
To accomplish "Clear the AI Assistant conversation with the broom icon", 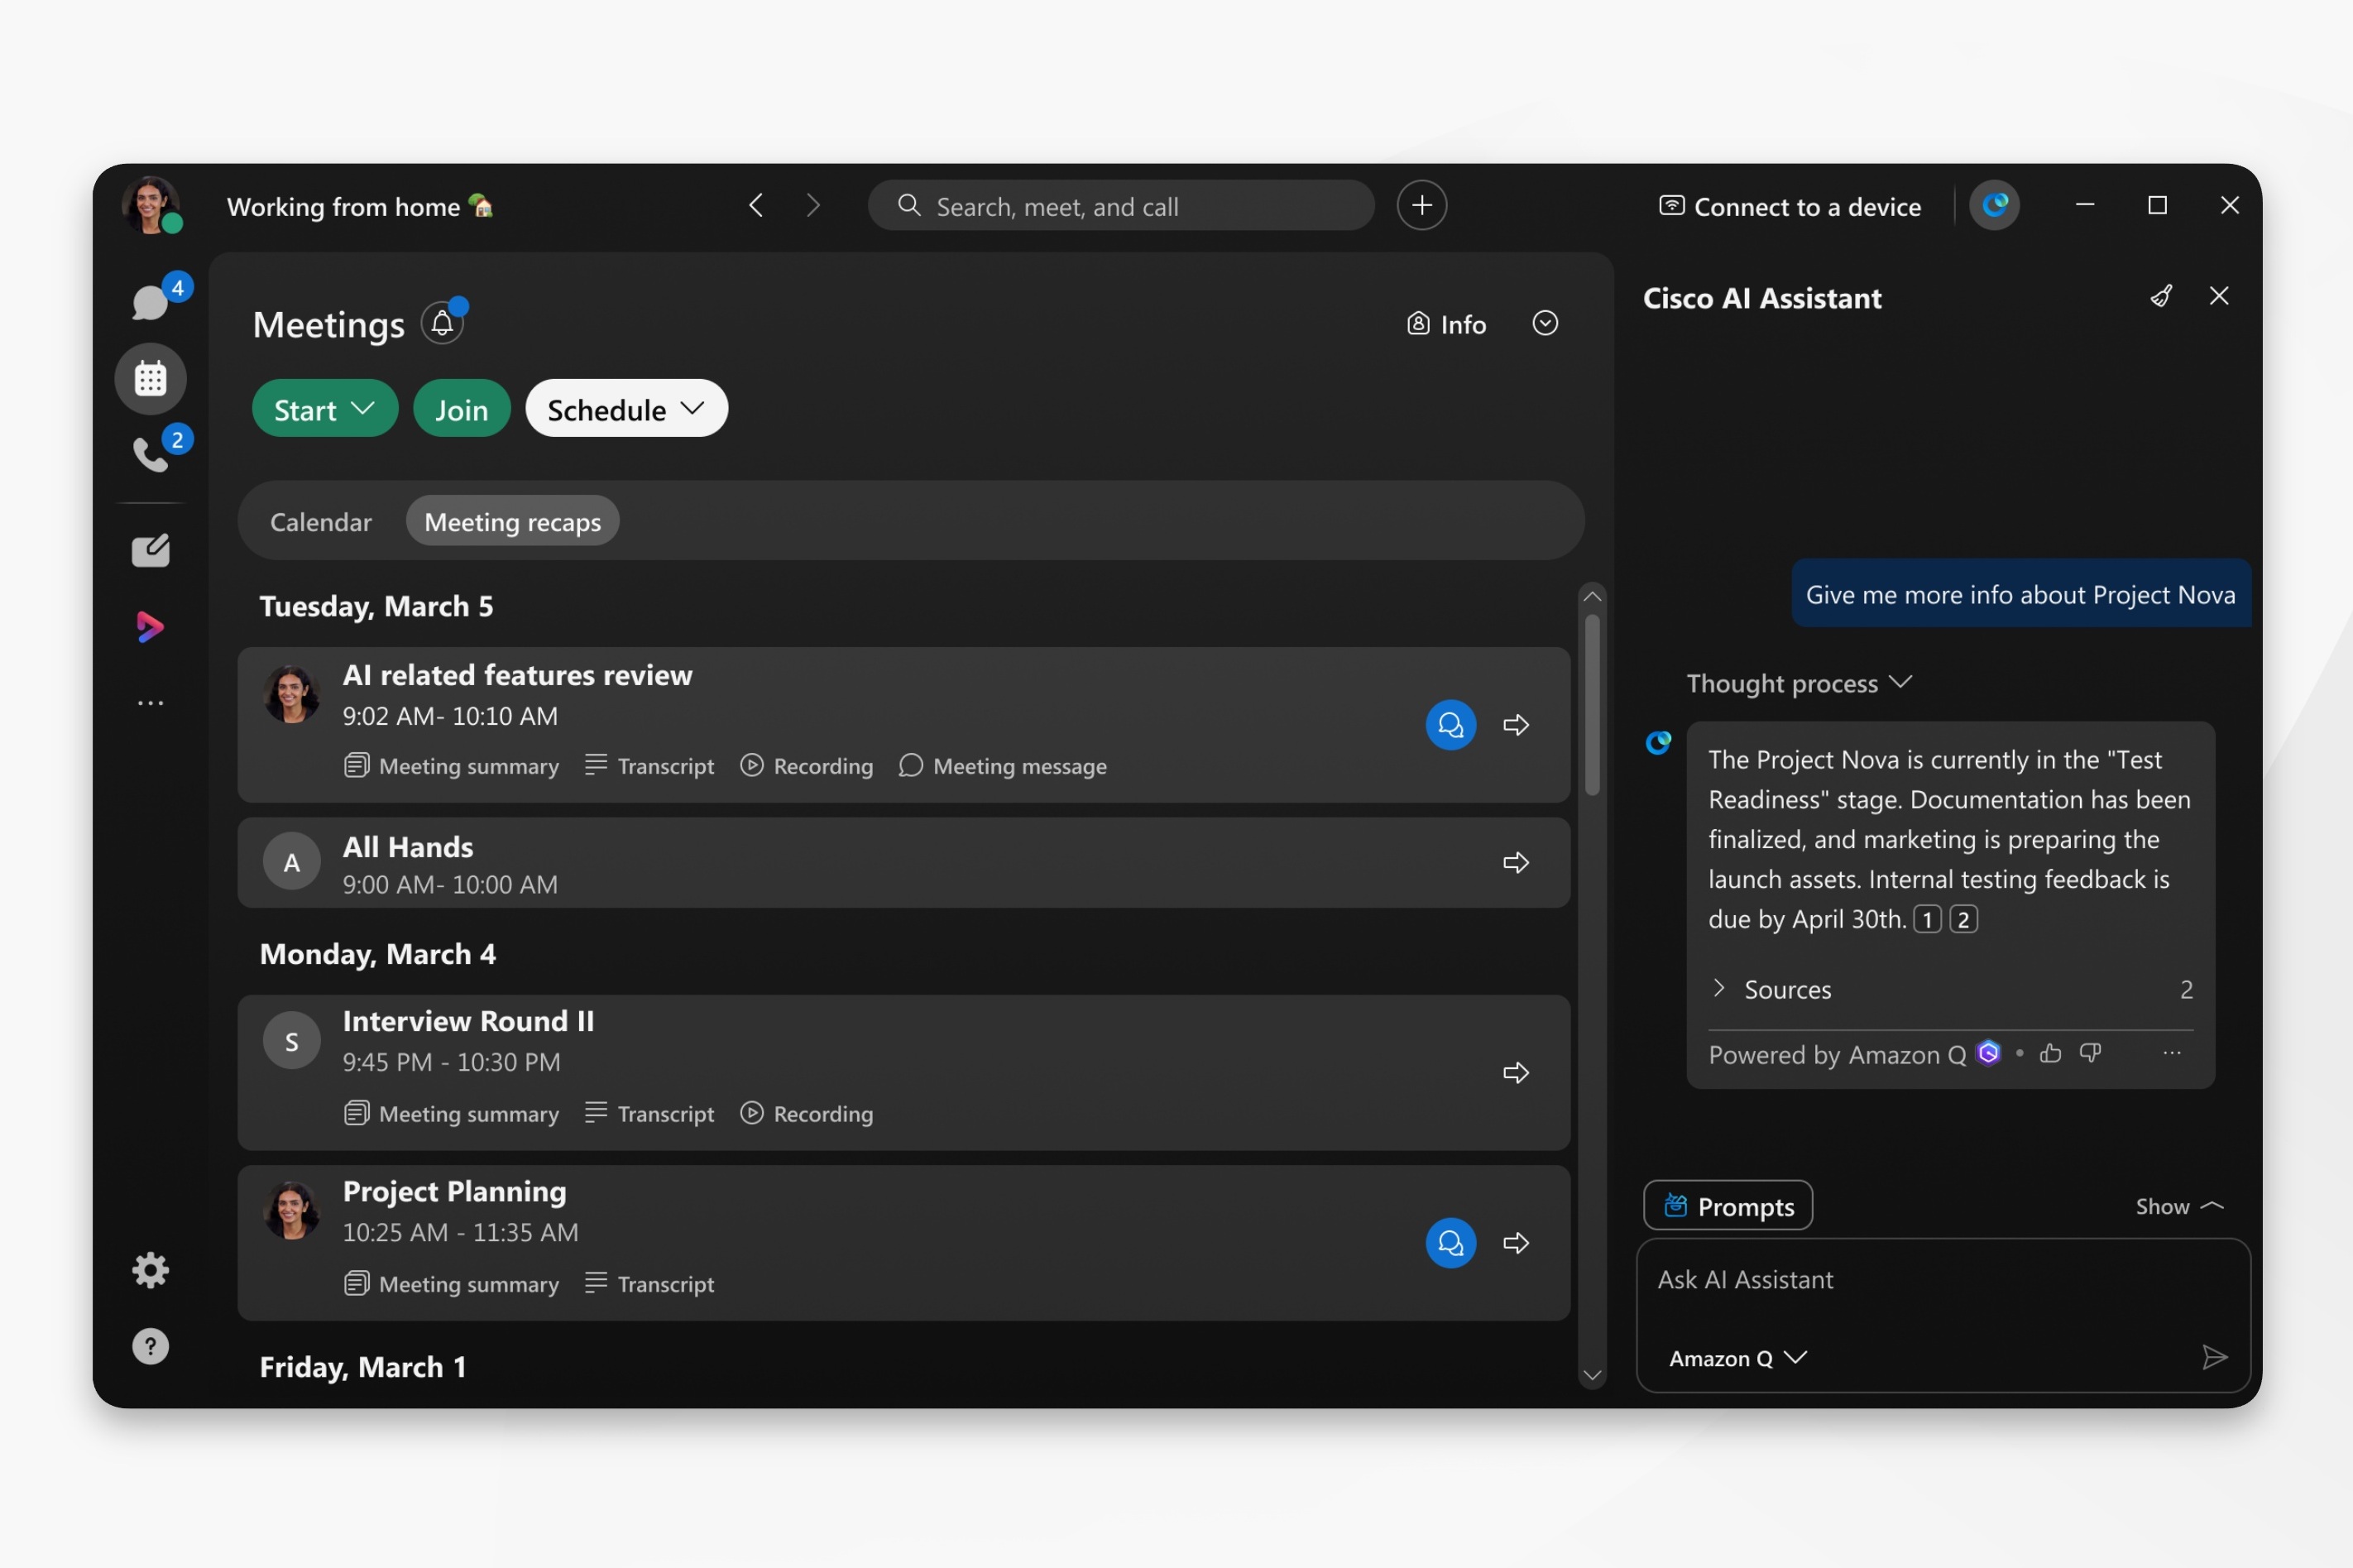I will tap(2161, 295).
